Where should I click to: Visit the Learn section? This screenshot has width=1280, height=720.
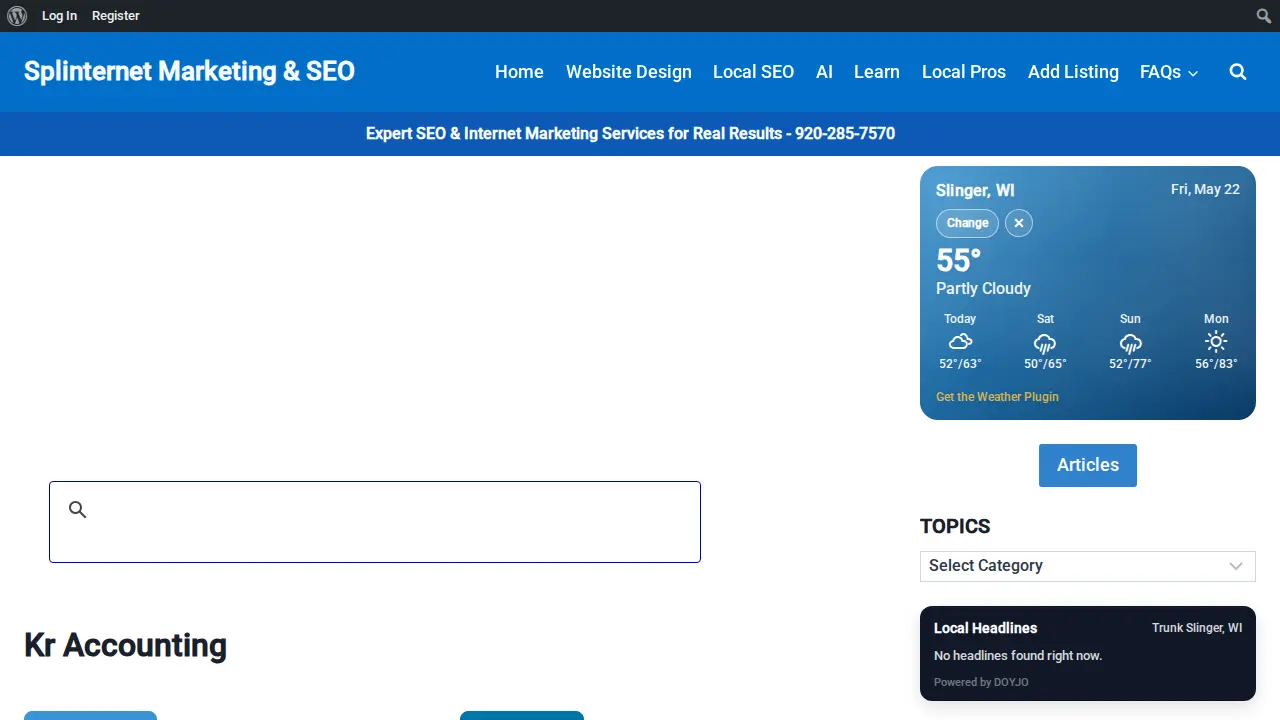877,72
